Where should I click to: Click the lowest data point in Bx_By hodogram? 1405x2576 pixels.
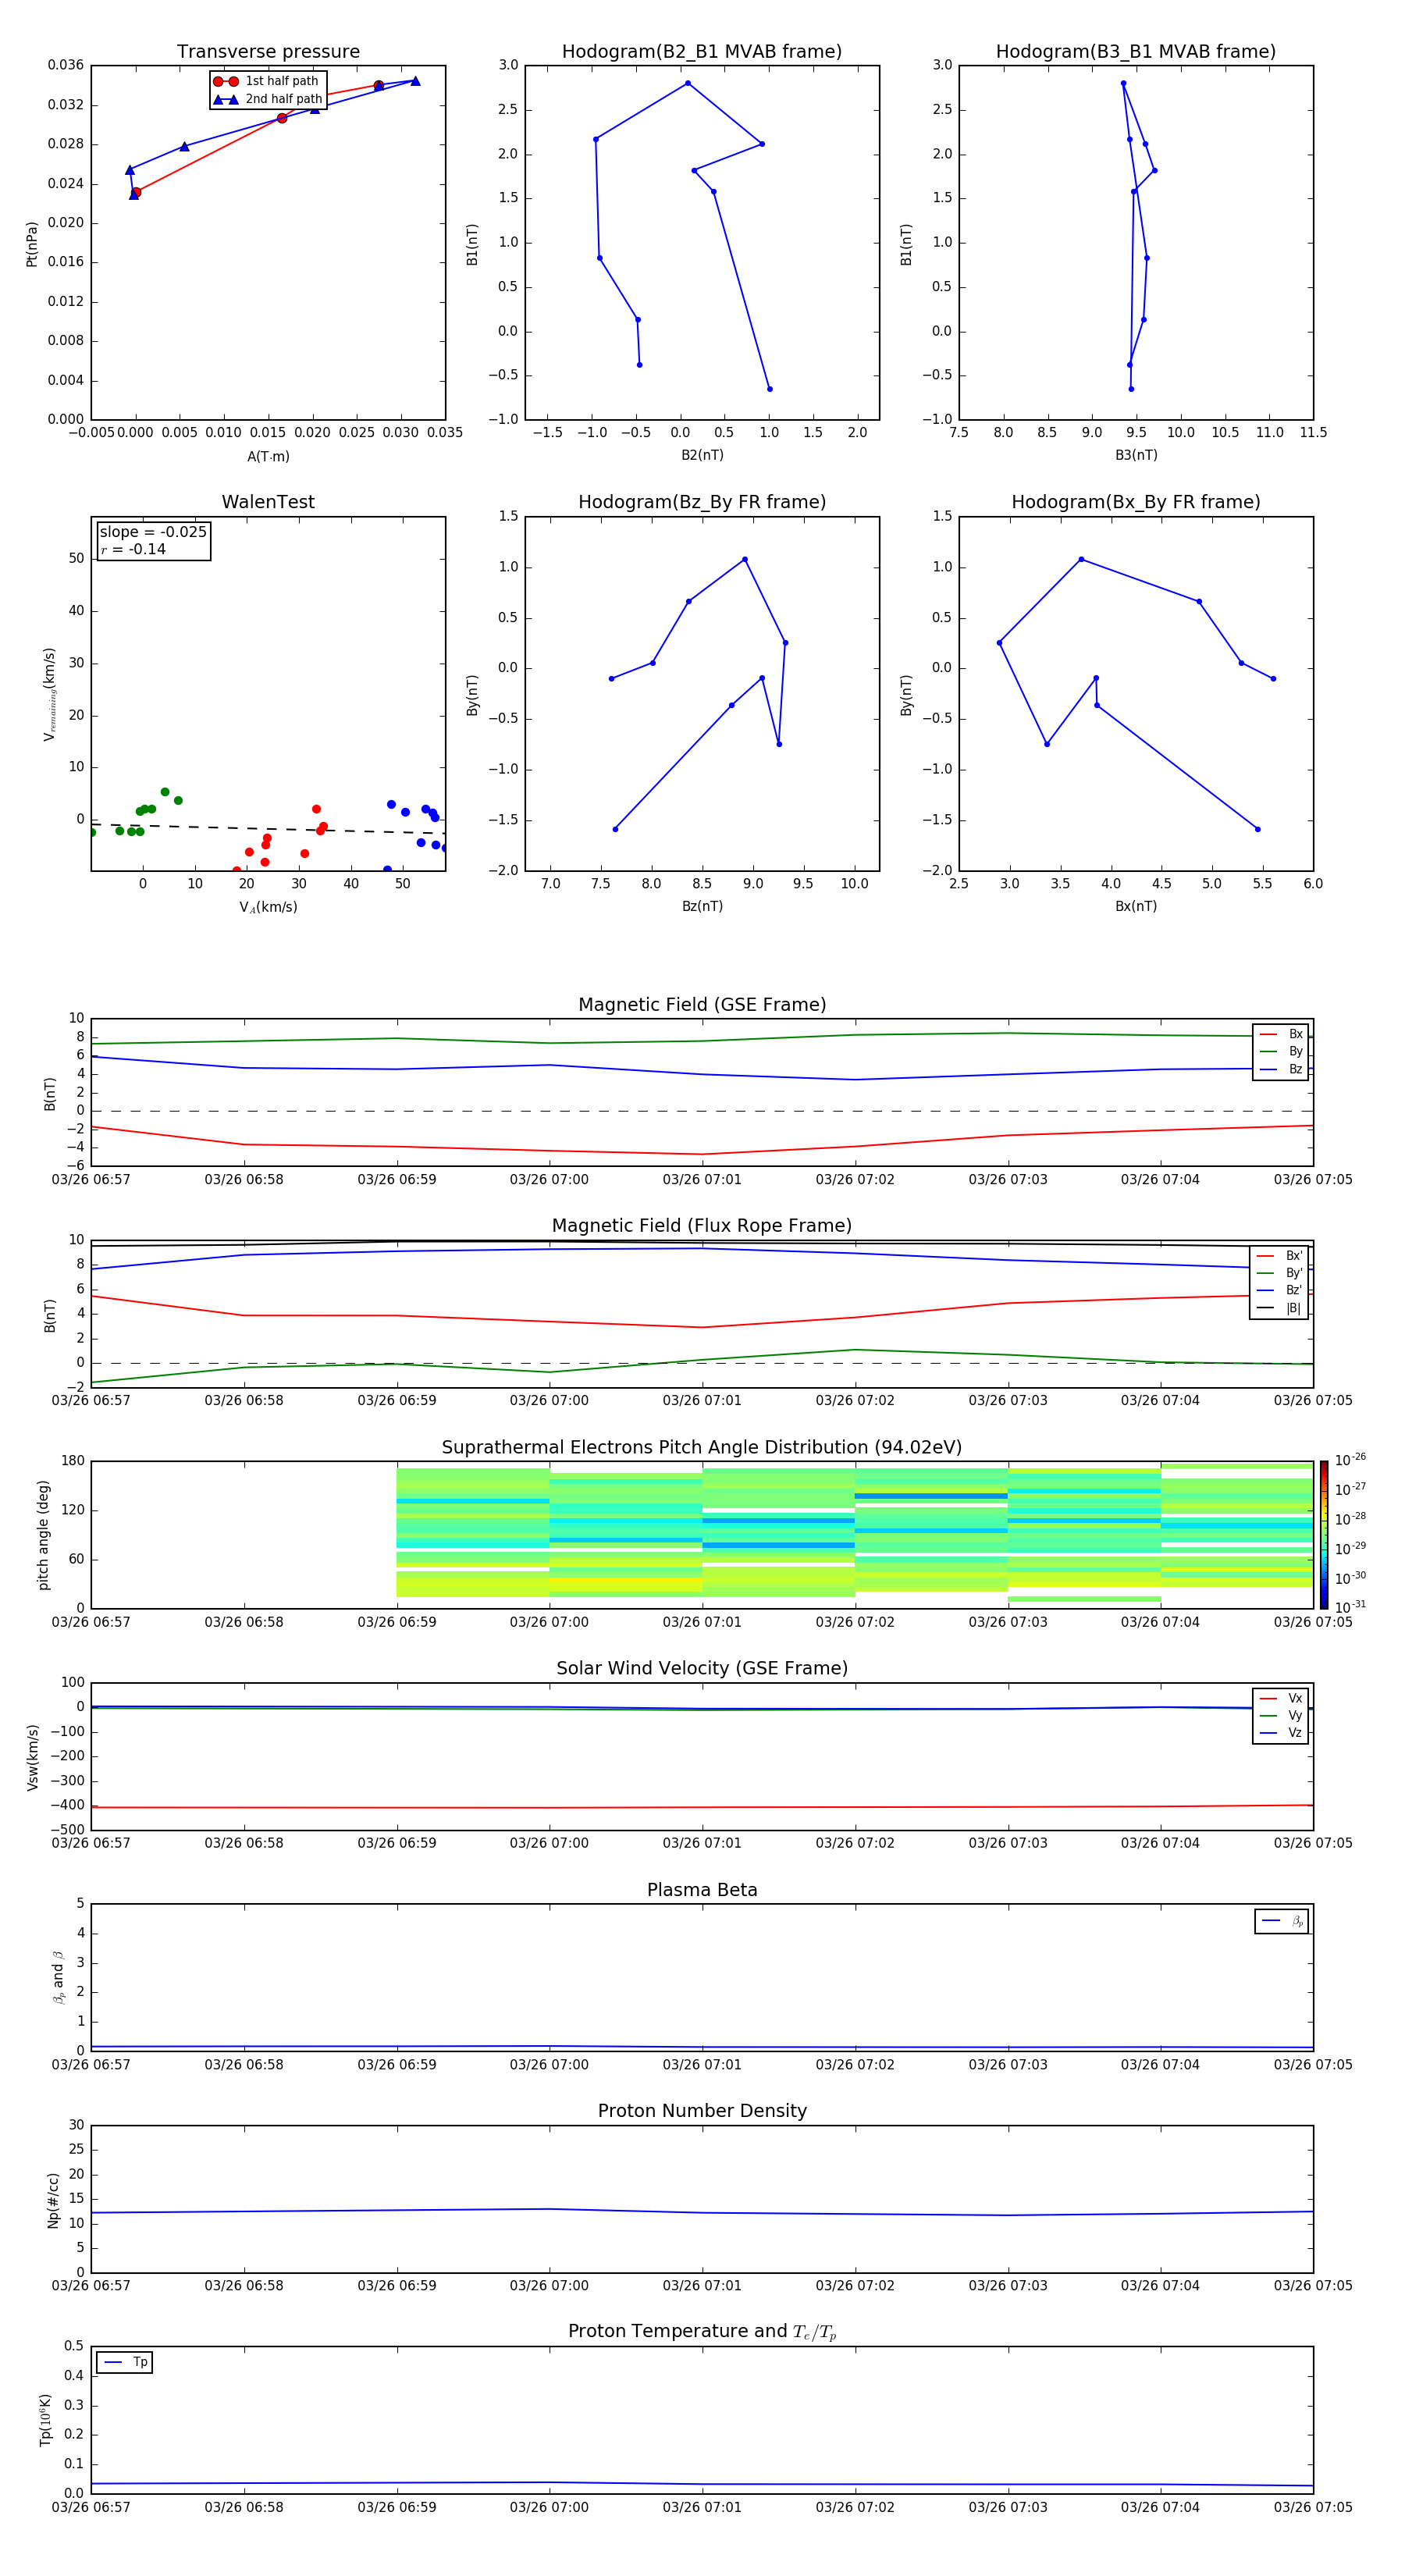tap(1257, 829)
